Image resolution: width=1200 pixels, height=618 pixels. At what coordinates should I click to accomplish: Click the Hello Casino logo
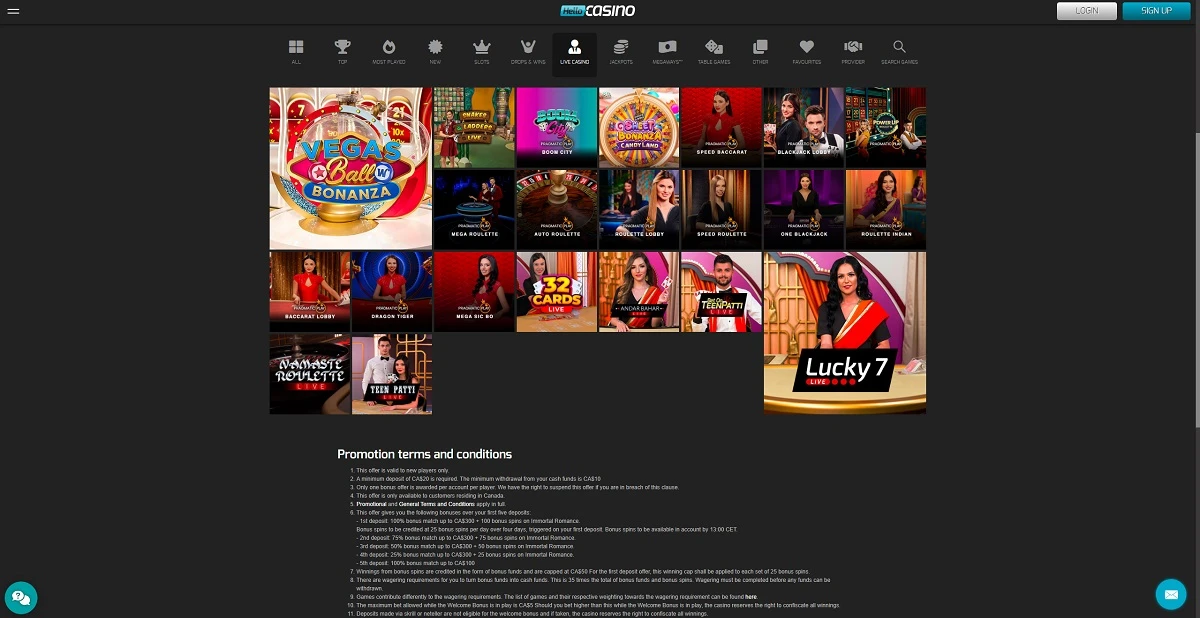tap(597, 11)
